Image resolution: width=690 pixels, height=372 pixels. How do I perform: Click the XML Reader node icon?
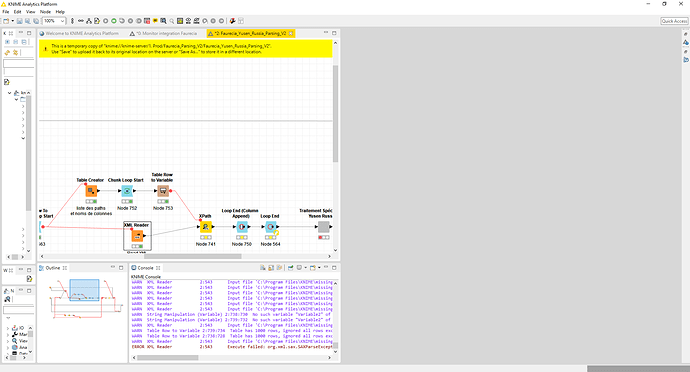[x=137, y=236]
